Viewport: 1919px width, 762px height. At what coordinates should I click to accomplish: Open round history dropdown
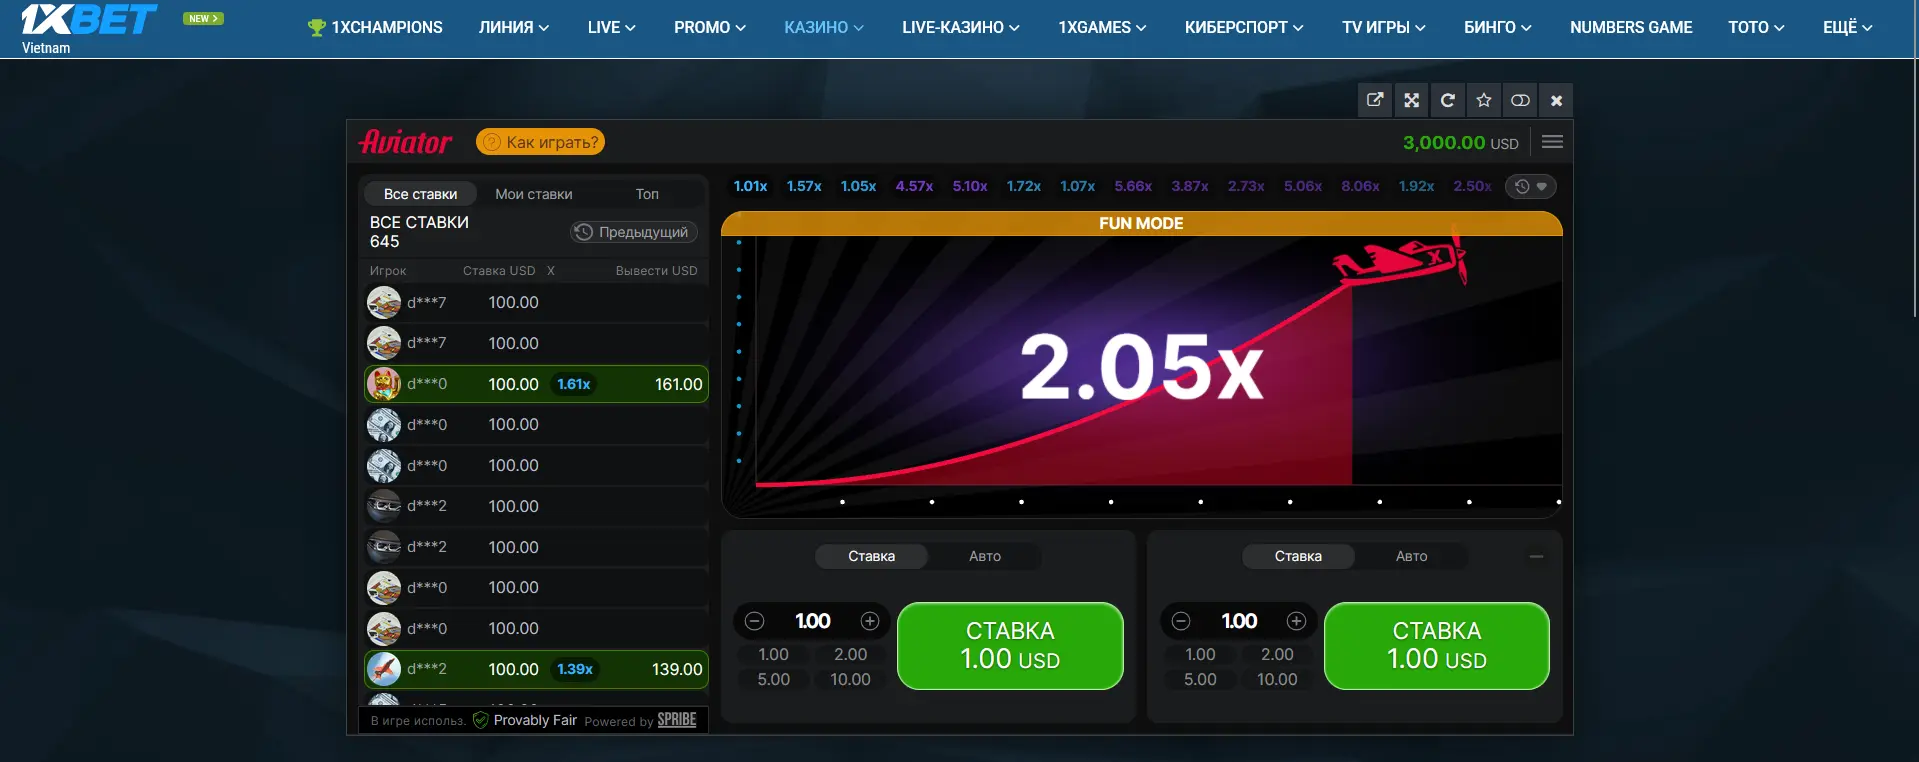coord(1531,186)
